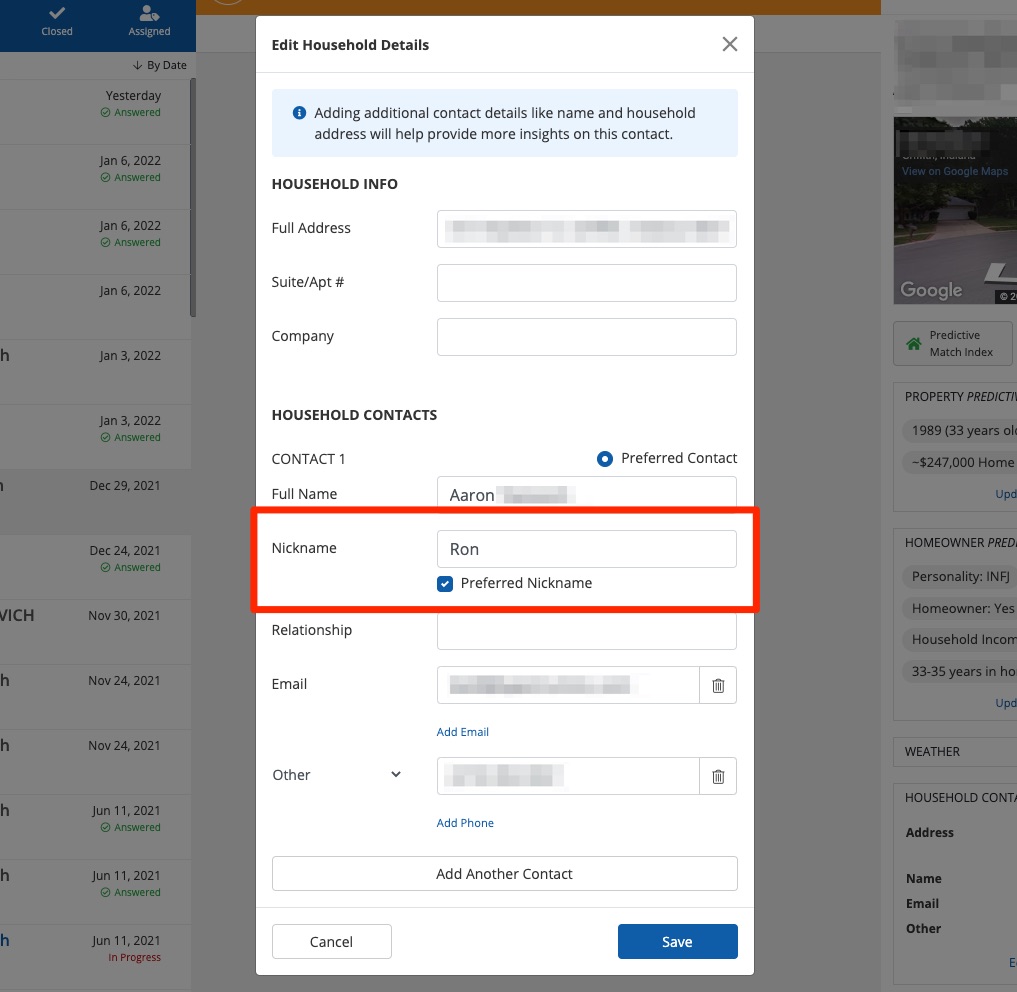The height and width of the screenshot is (992, 1017).
Task: Toggle the Preferred Nickname checkbox
Action: (445, 583)
